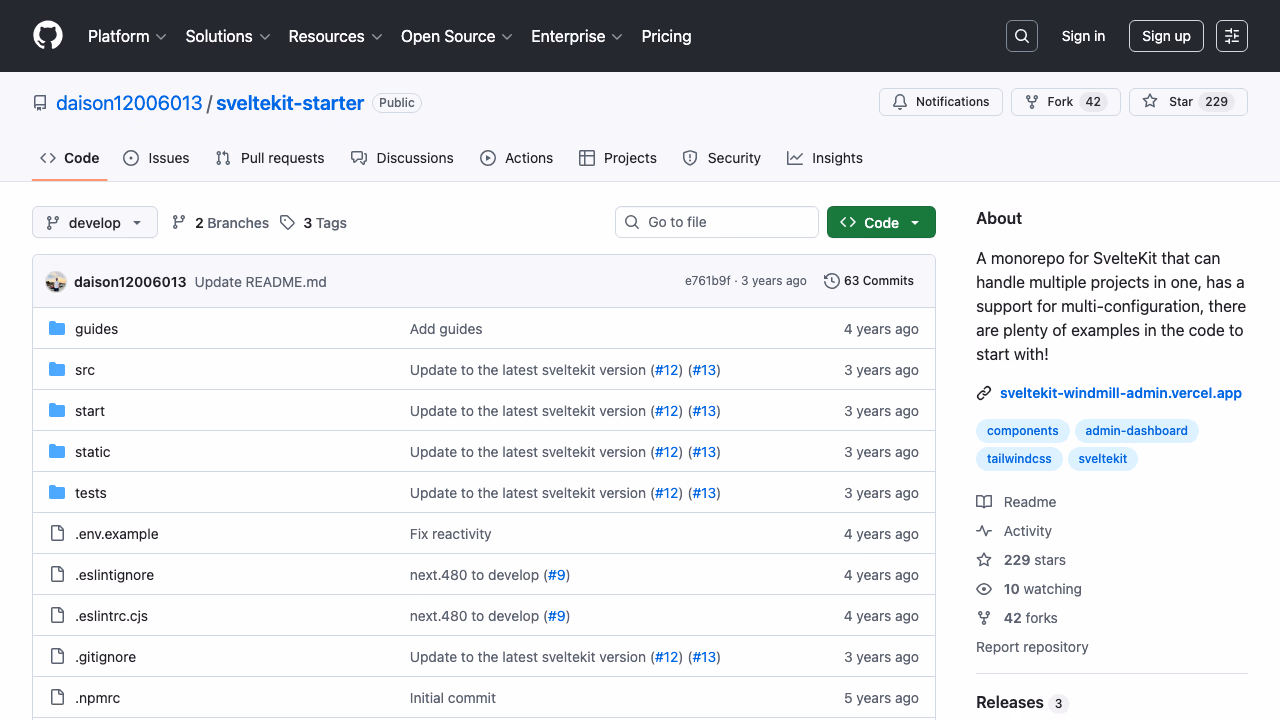This screenshot has height=720, width=1280.
Task: Open the develop branch selector
Action: pos(94,222)
